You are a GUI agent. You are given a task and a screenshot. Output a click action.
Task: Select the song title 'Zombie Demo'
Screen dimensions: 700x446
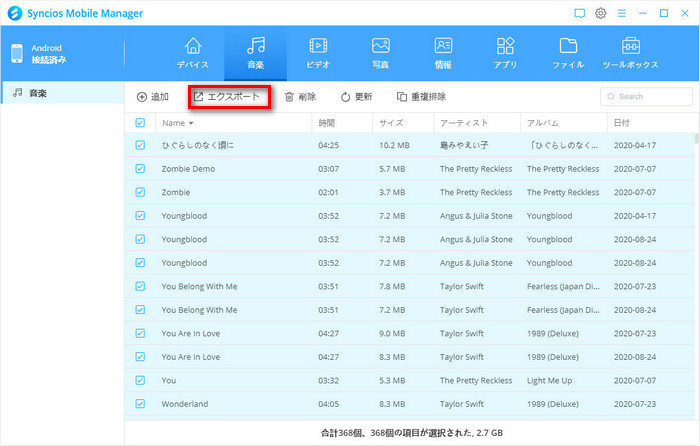click(x=188, y=169)
